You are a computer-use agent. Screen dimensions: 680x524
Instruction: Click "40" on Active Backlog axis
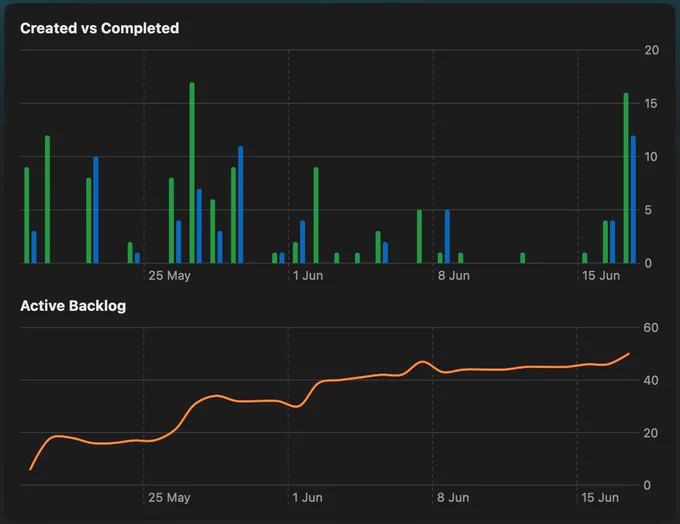tap(651, 380)
